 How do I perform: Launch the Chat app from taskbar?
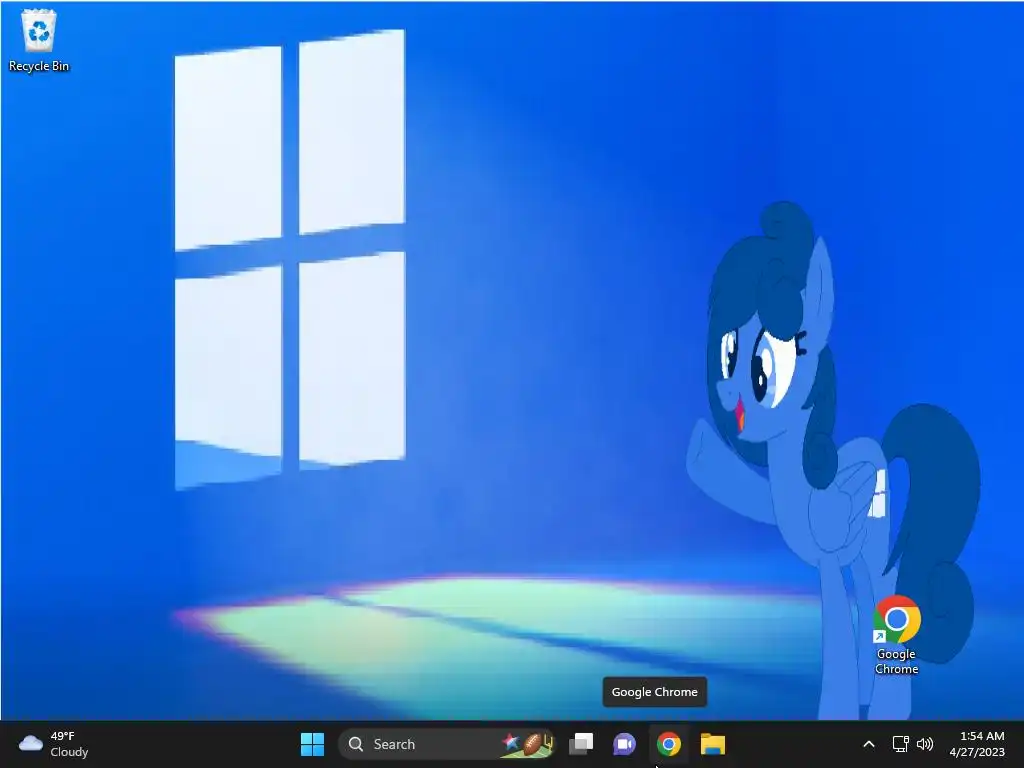[x=624, y=744]
